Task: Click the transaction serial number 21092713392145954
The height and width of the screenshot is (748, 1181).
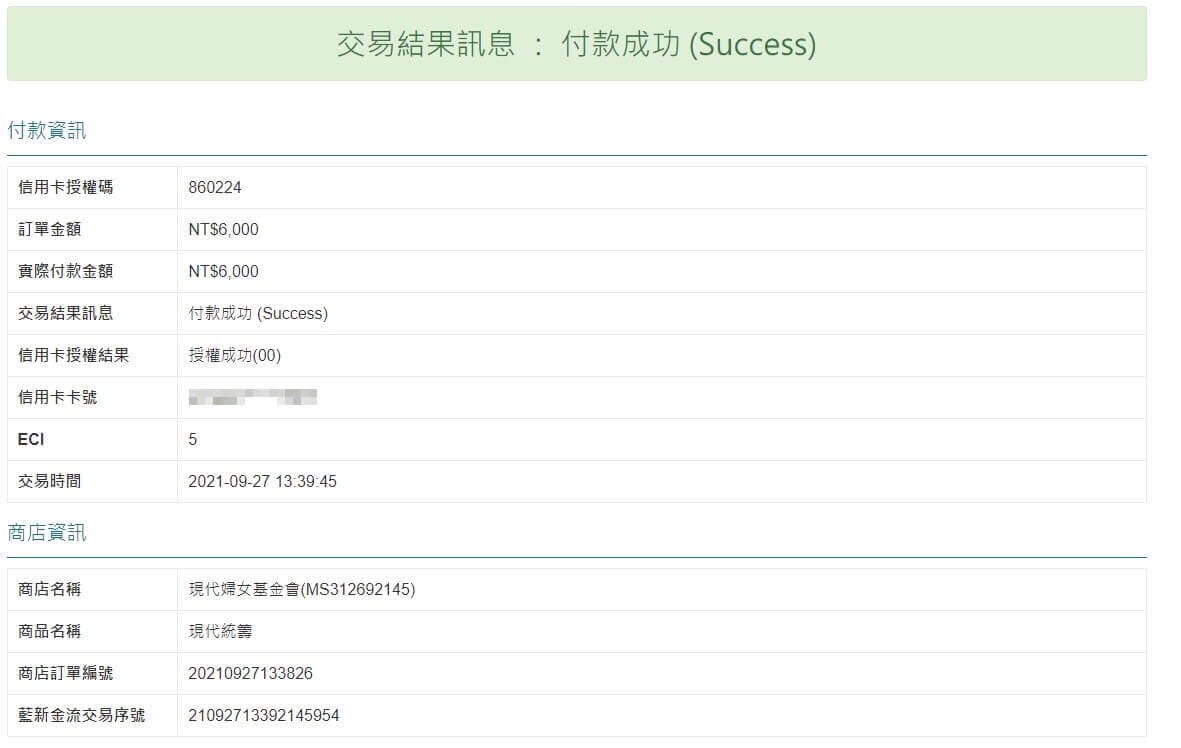Action: [263, 715]
